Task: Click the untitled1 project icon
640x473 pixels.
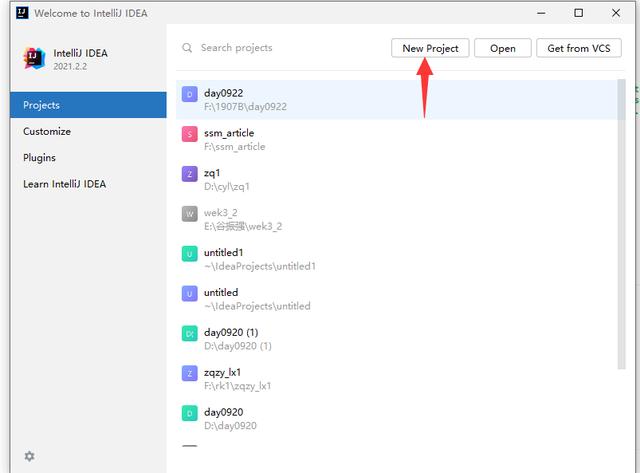Action: pos(189,254)
